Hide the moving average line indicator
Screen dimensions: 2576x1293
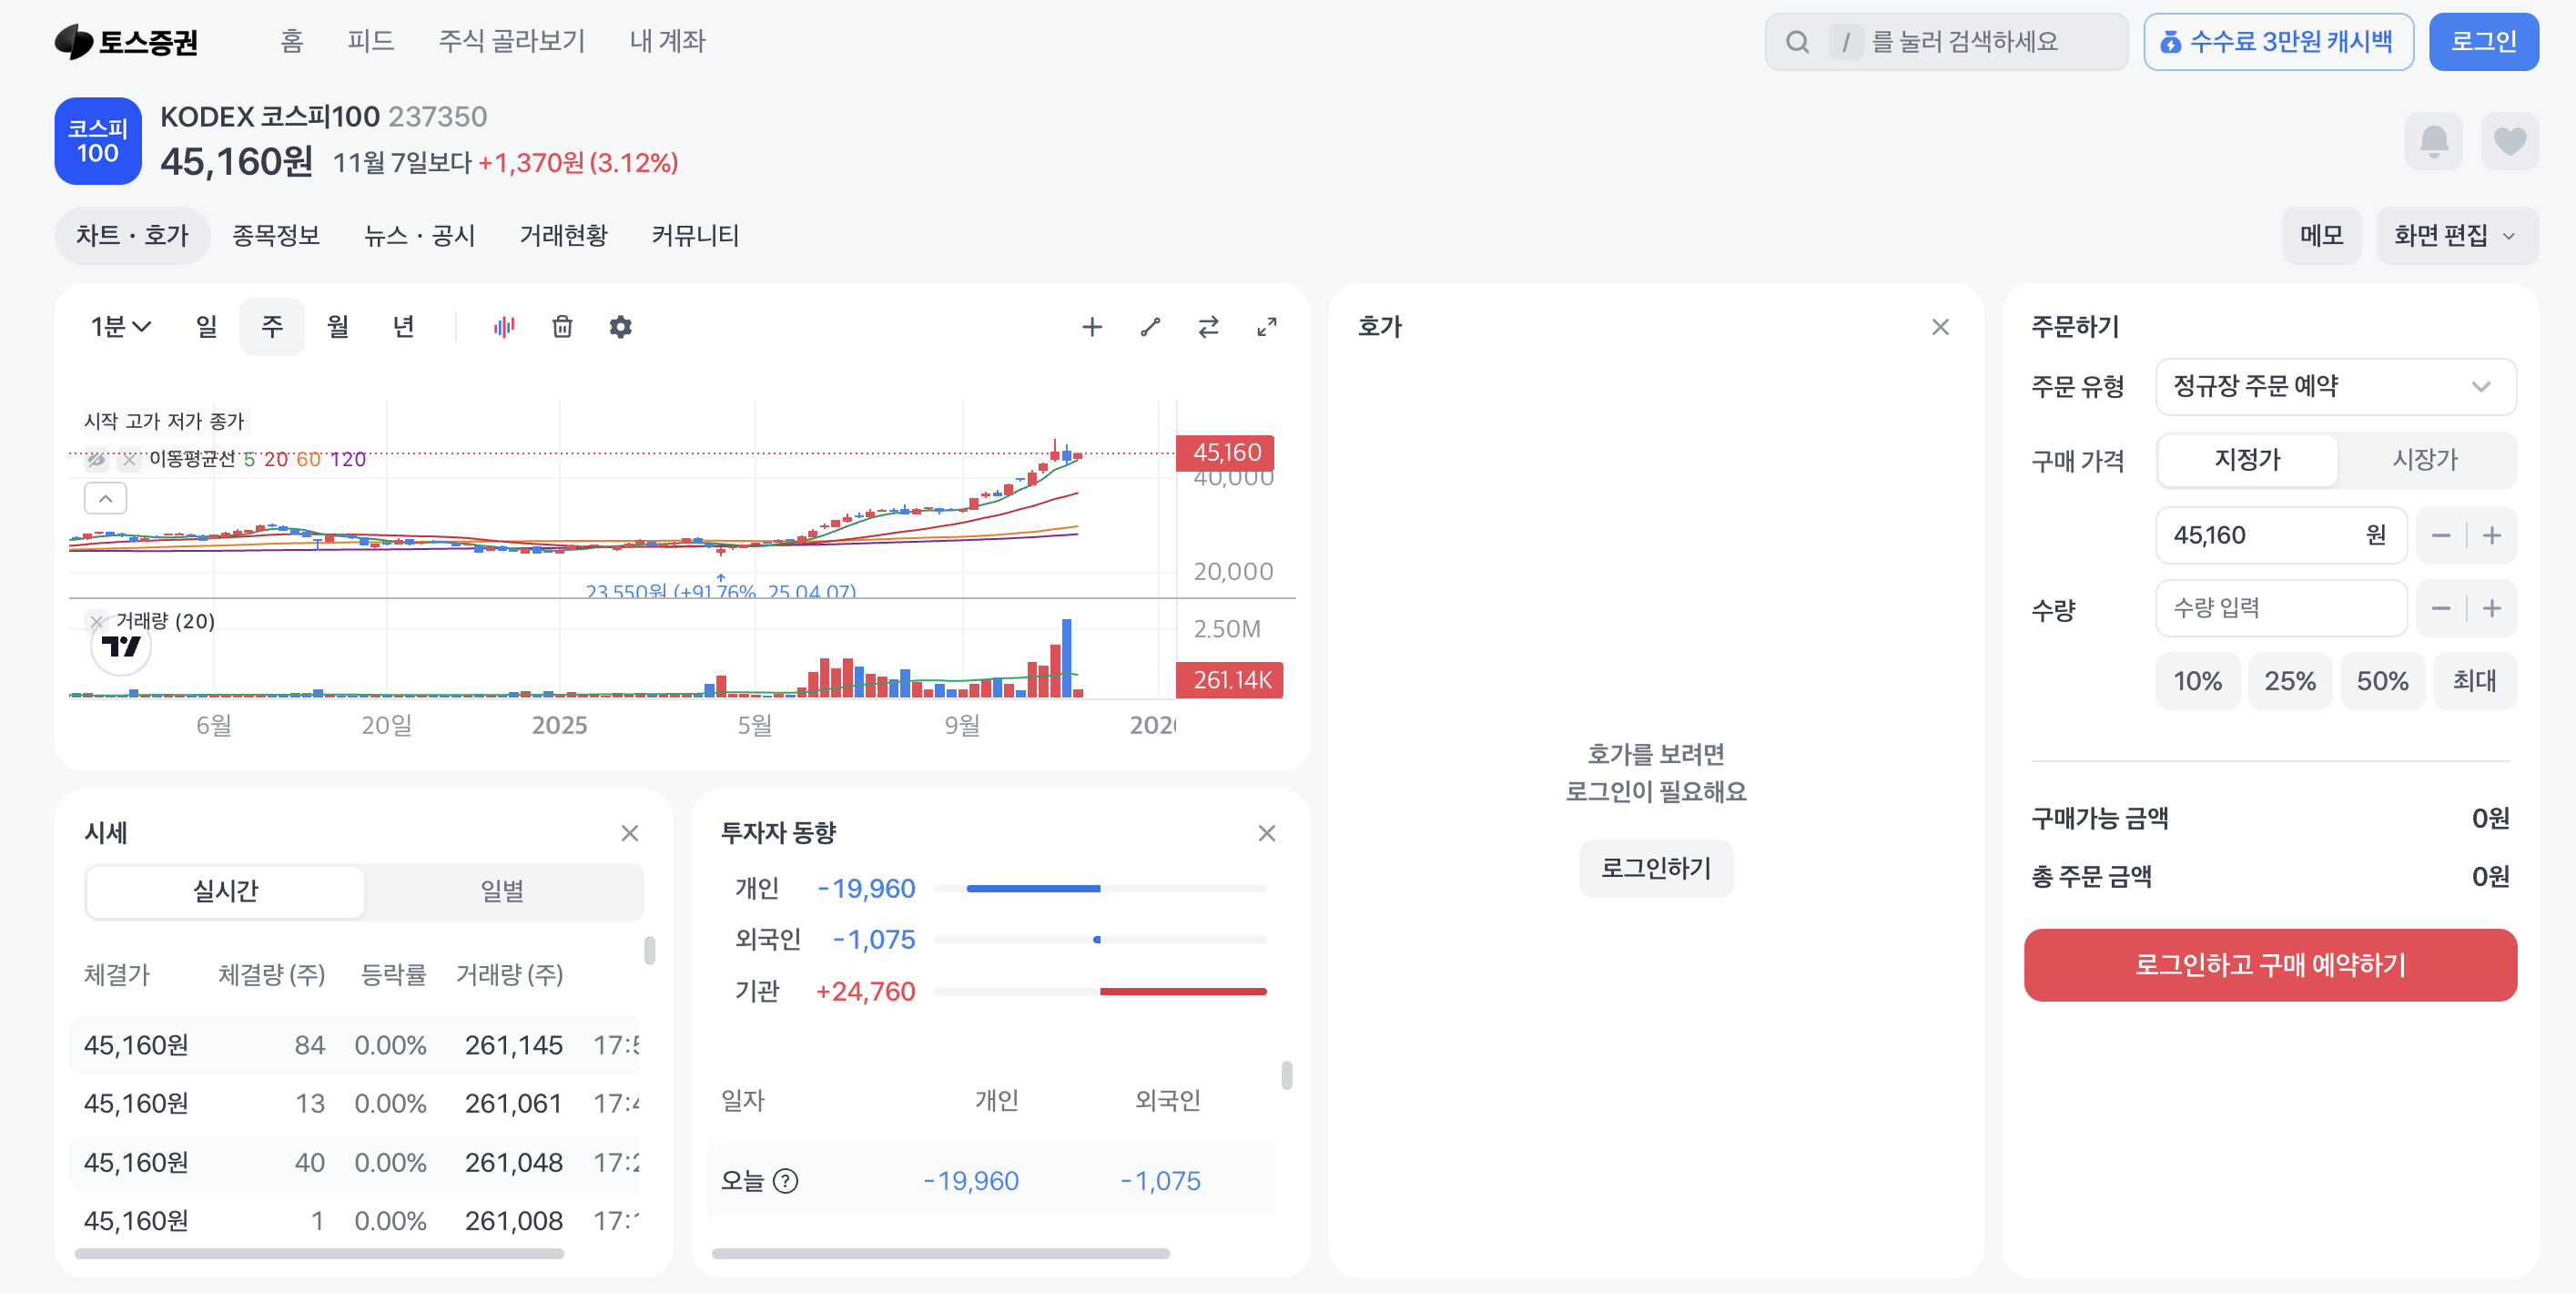click(96, 459)
